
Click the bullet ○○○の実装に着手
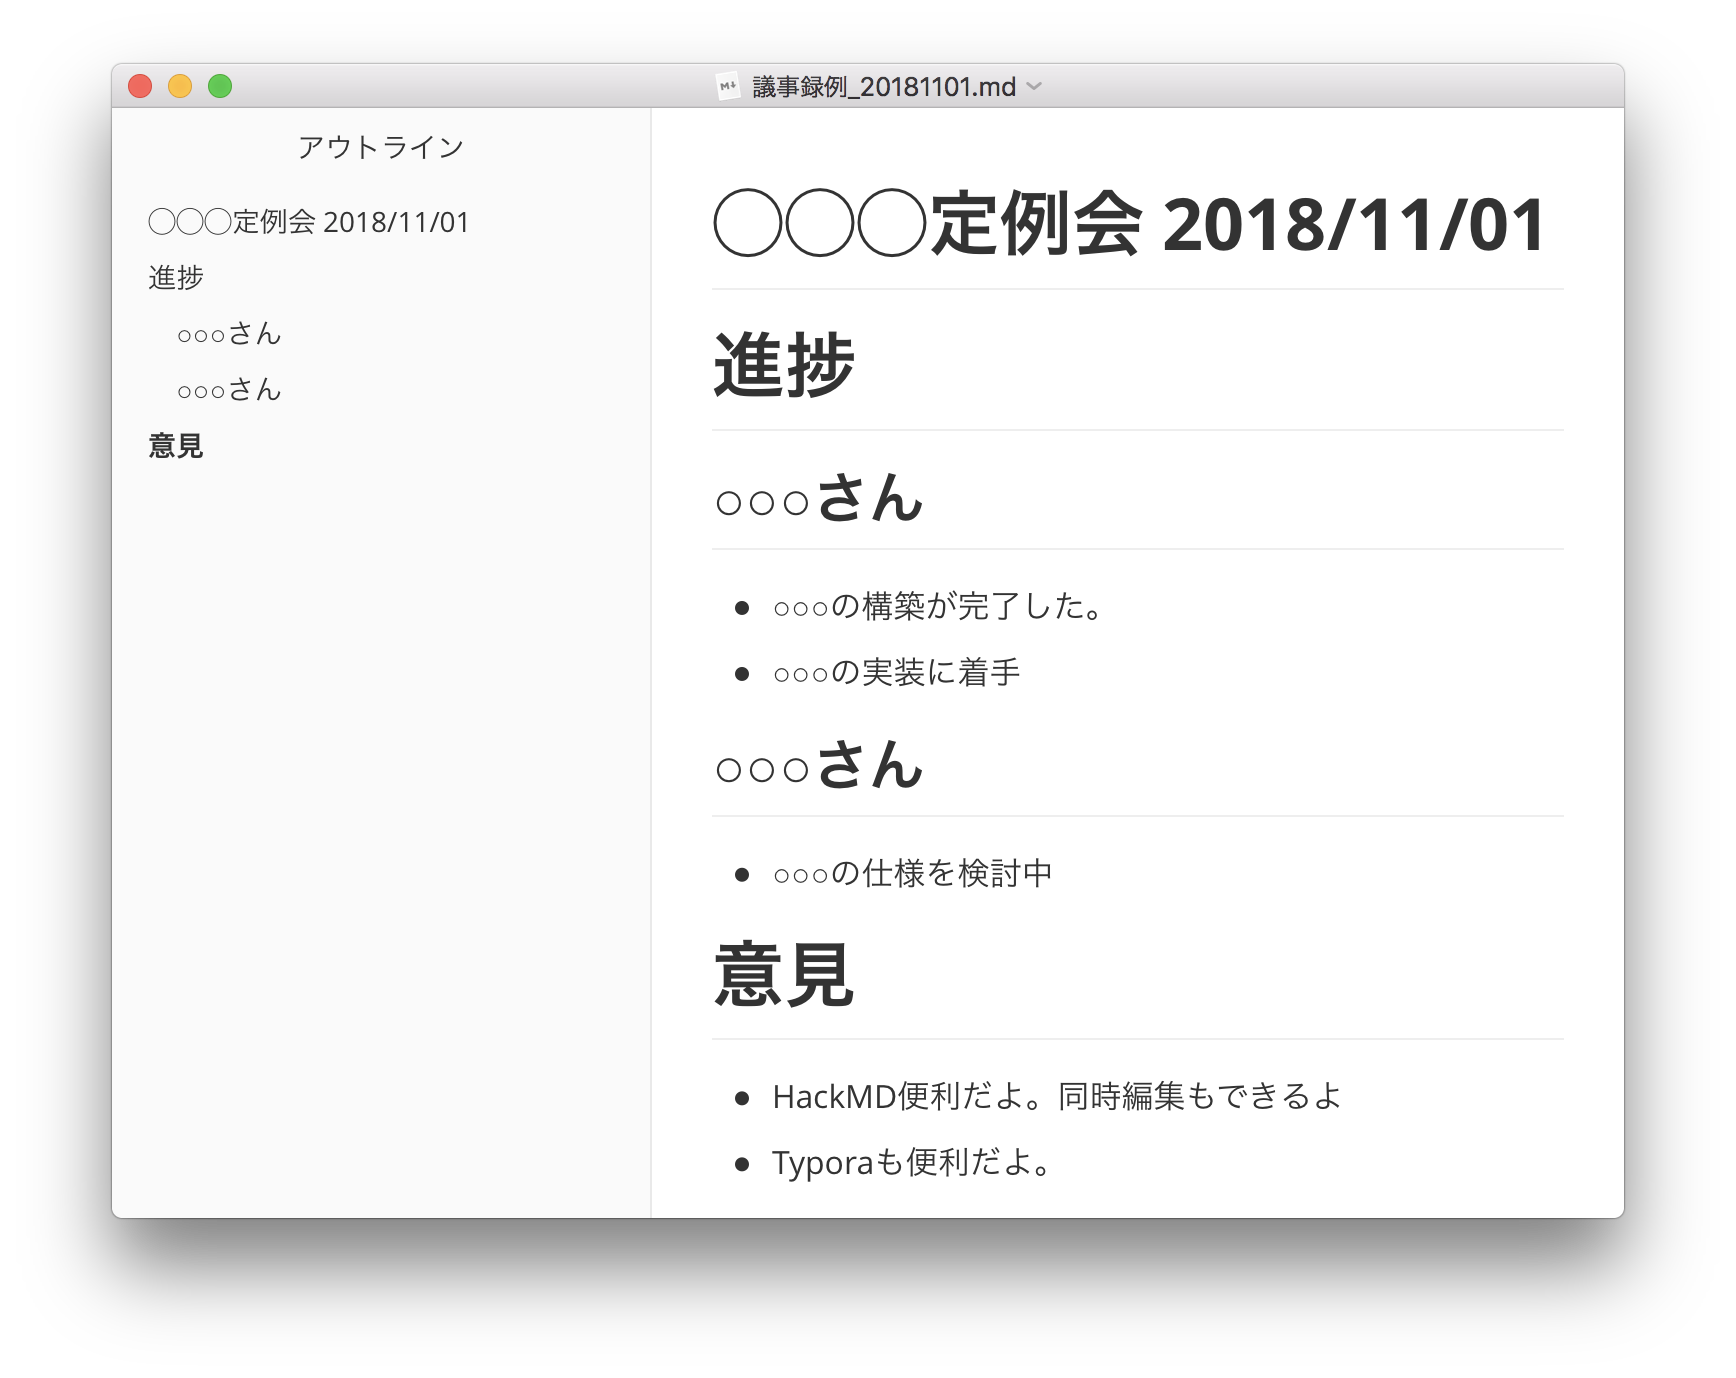pyautogui.click(x=895, y=673)
